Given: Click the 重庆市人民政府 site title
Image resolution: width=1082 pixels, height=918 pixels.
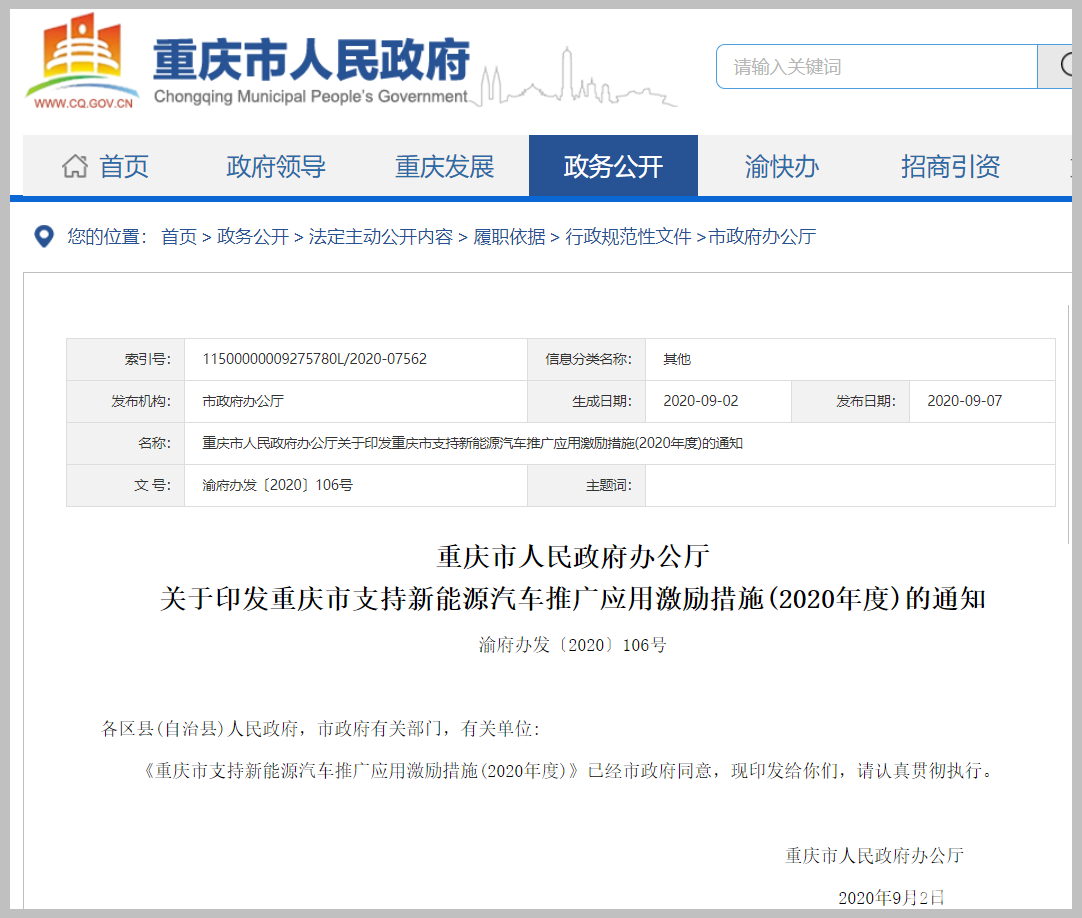Looking at the screenshot, I should [311, 59].
